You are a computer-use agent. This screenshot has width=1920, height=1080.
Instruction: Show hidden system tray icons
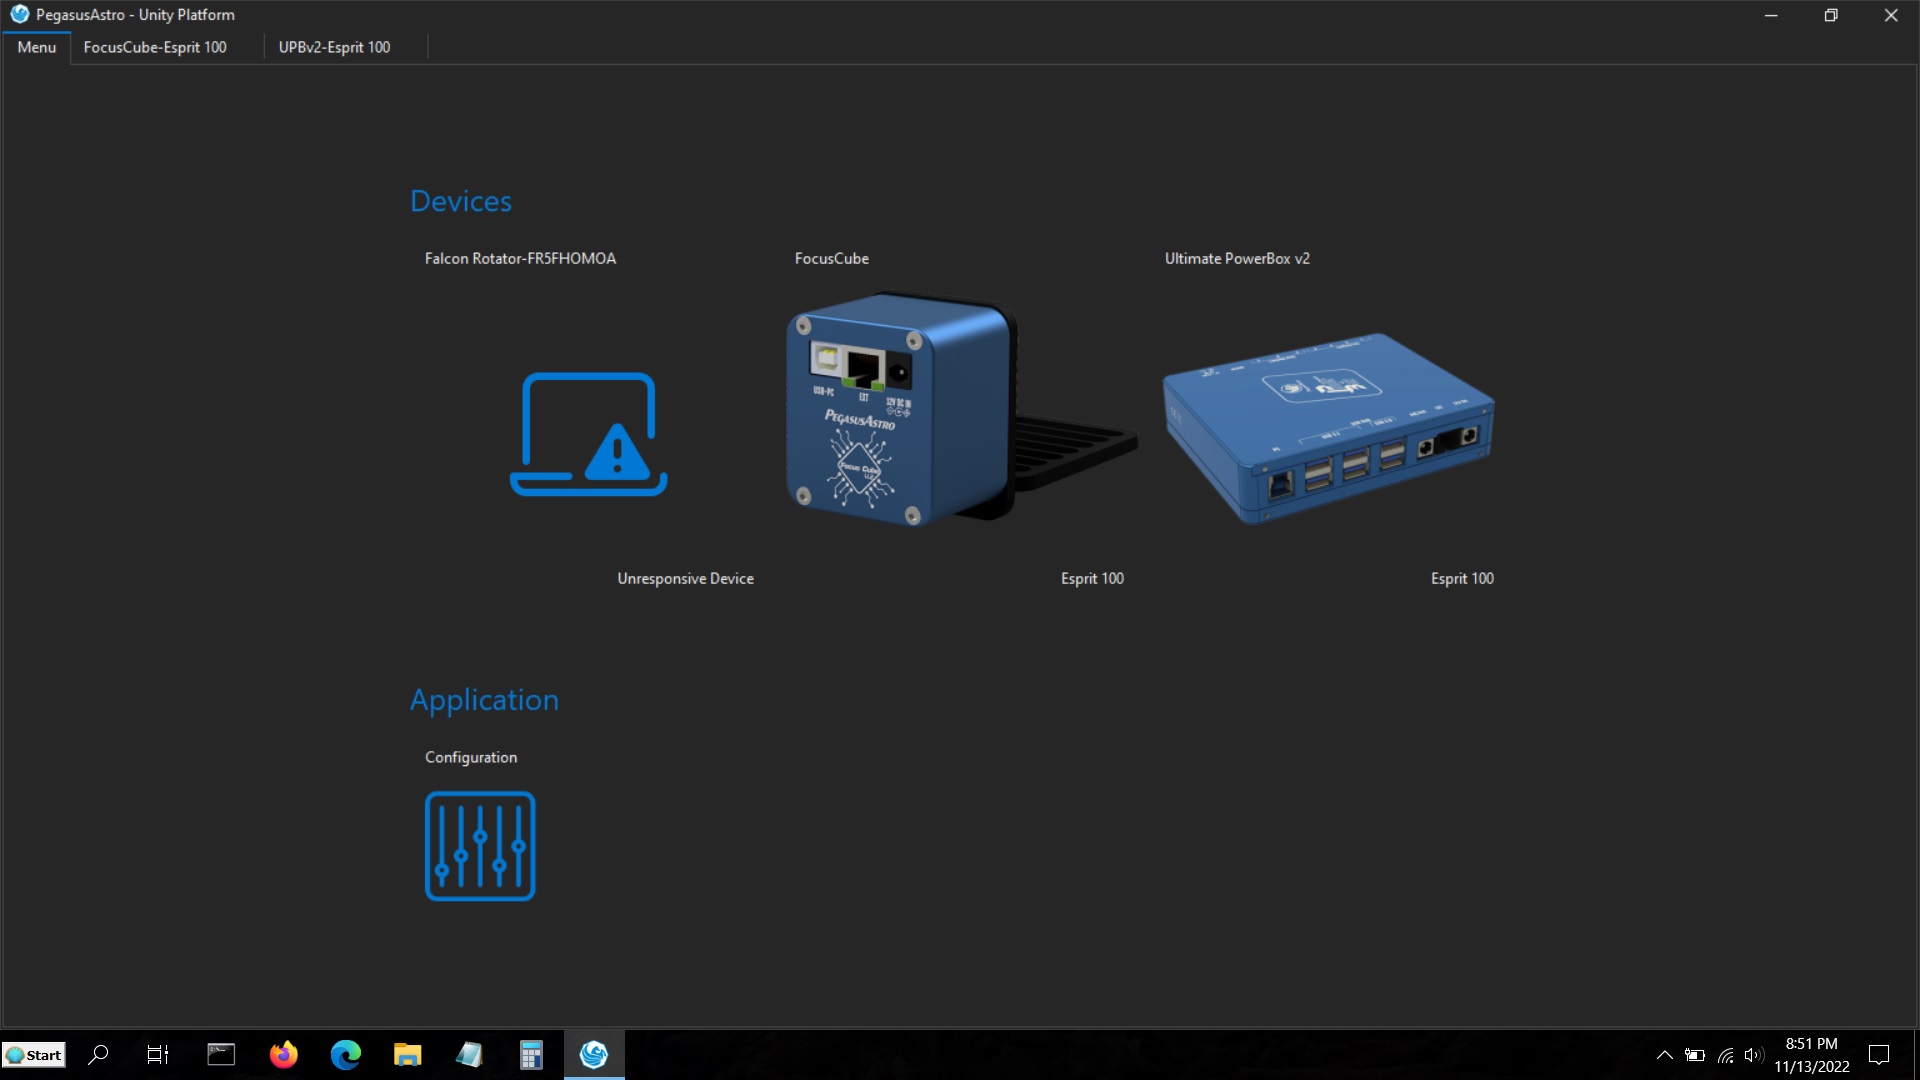[1664, 1055]
